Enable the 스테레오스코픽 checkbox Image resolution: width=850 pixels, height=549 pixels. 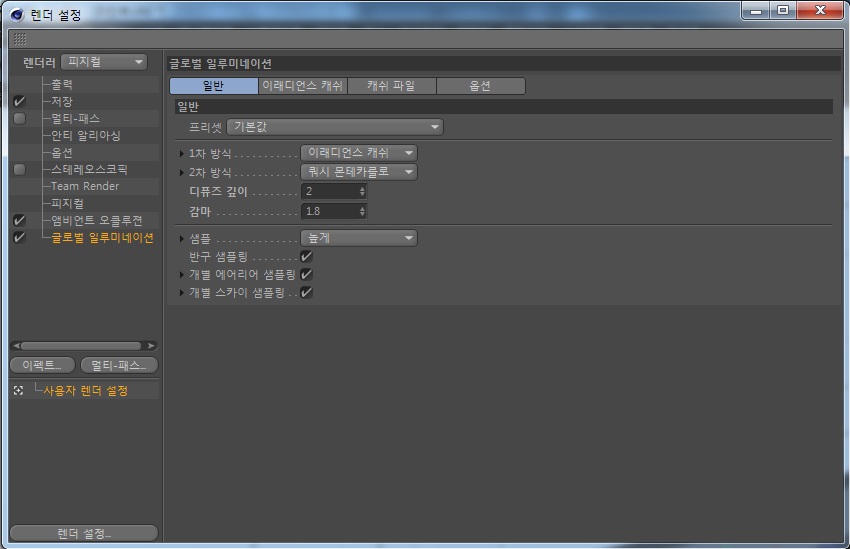click(19, 170)
